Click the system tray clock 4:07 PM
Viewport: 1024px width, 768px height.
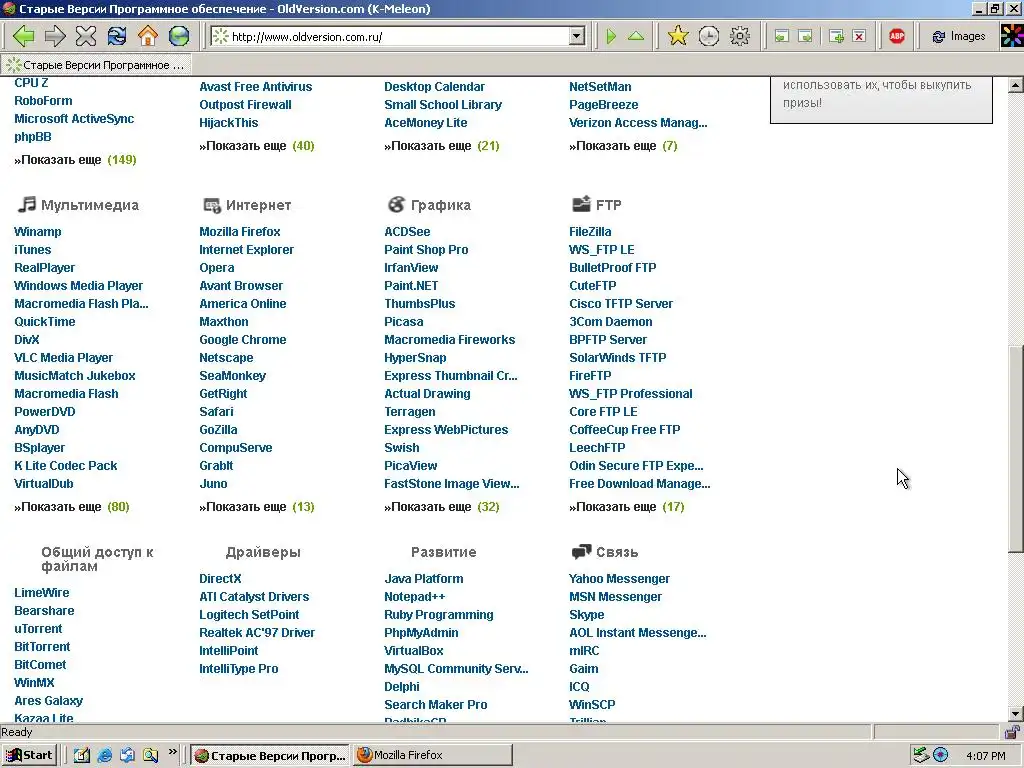986,756
